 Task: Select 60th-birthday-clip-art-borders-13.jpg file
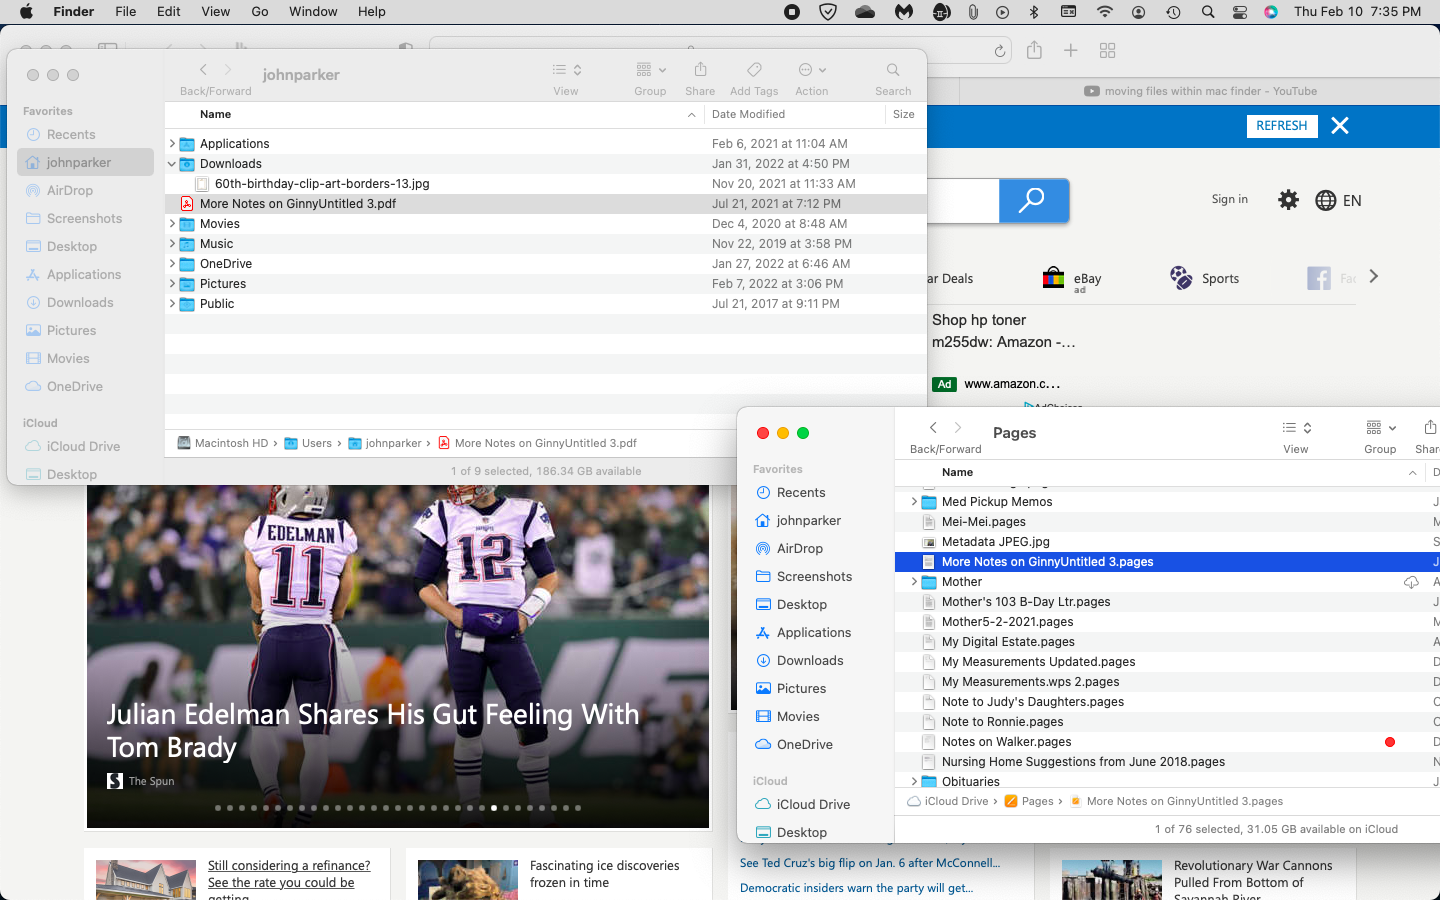point(322,184)
